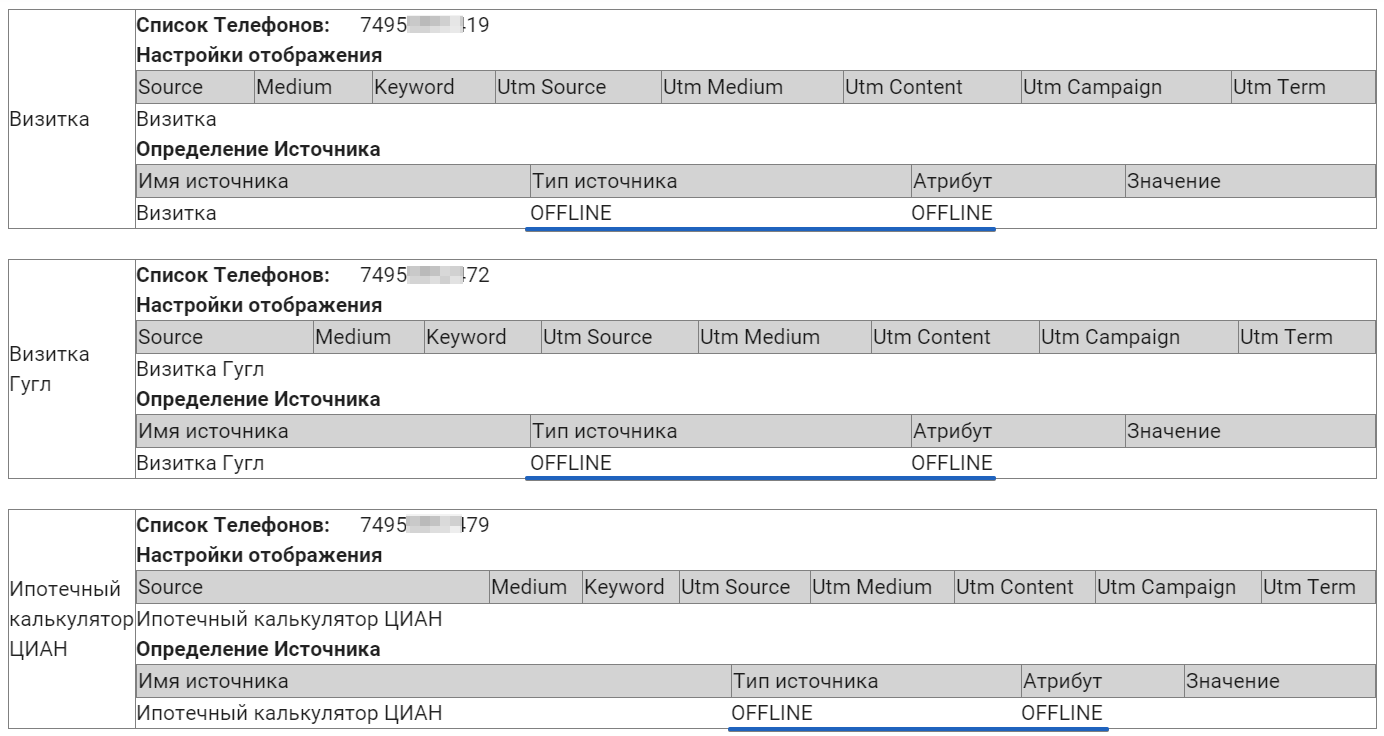Click the phone number ending in 79
Image resolution: width=1384 pixels, height=736 pixels.
tap(424, 525)
